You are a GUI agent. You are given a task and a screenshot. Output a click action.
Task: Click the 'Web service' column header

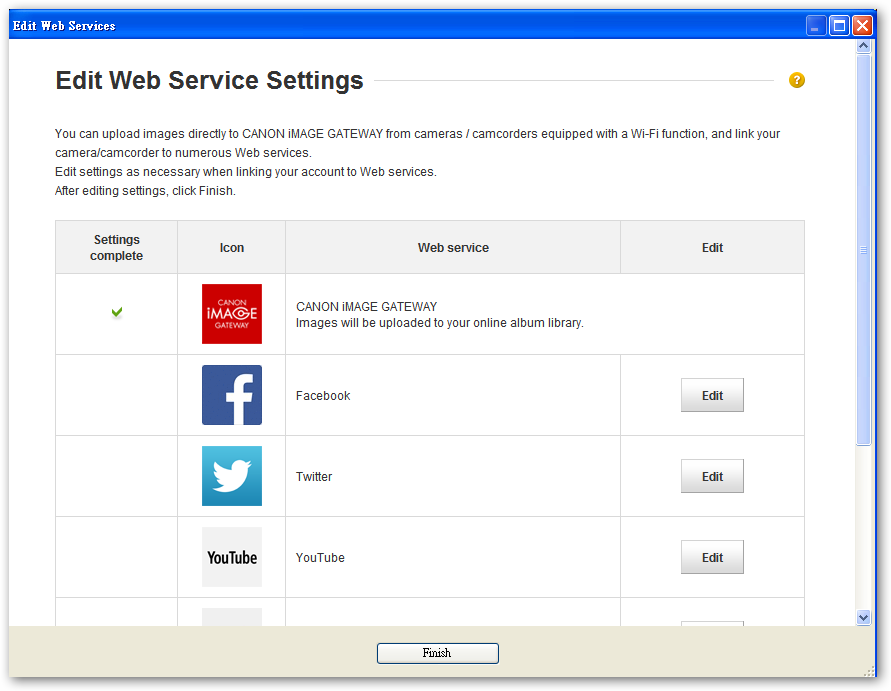[453, 248]
